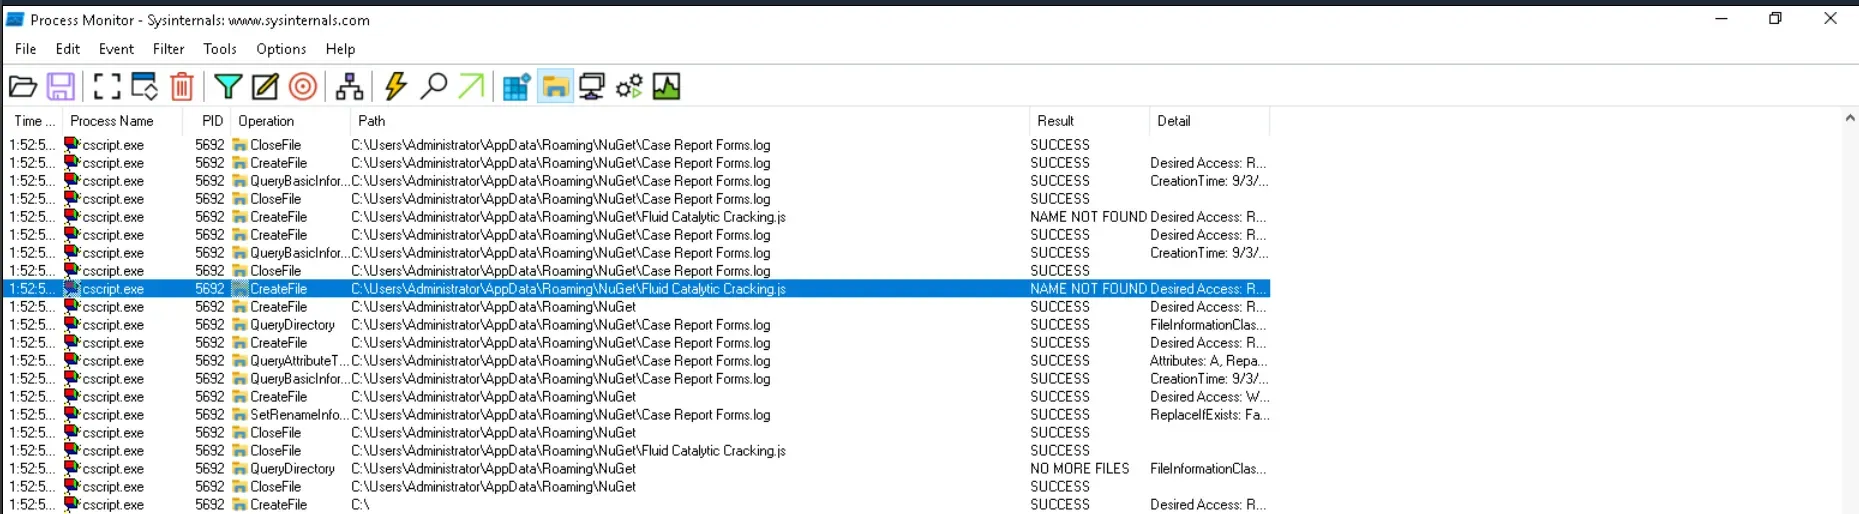
Task: Open the File menu
Action: (x=26, y=49)
